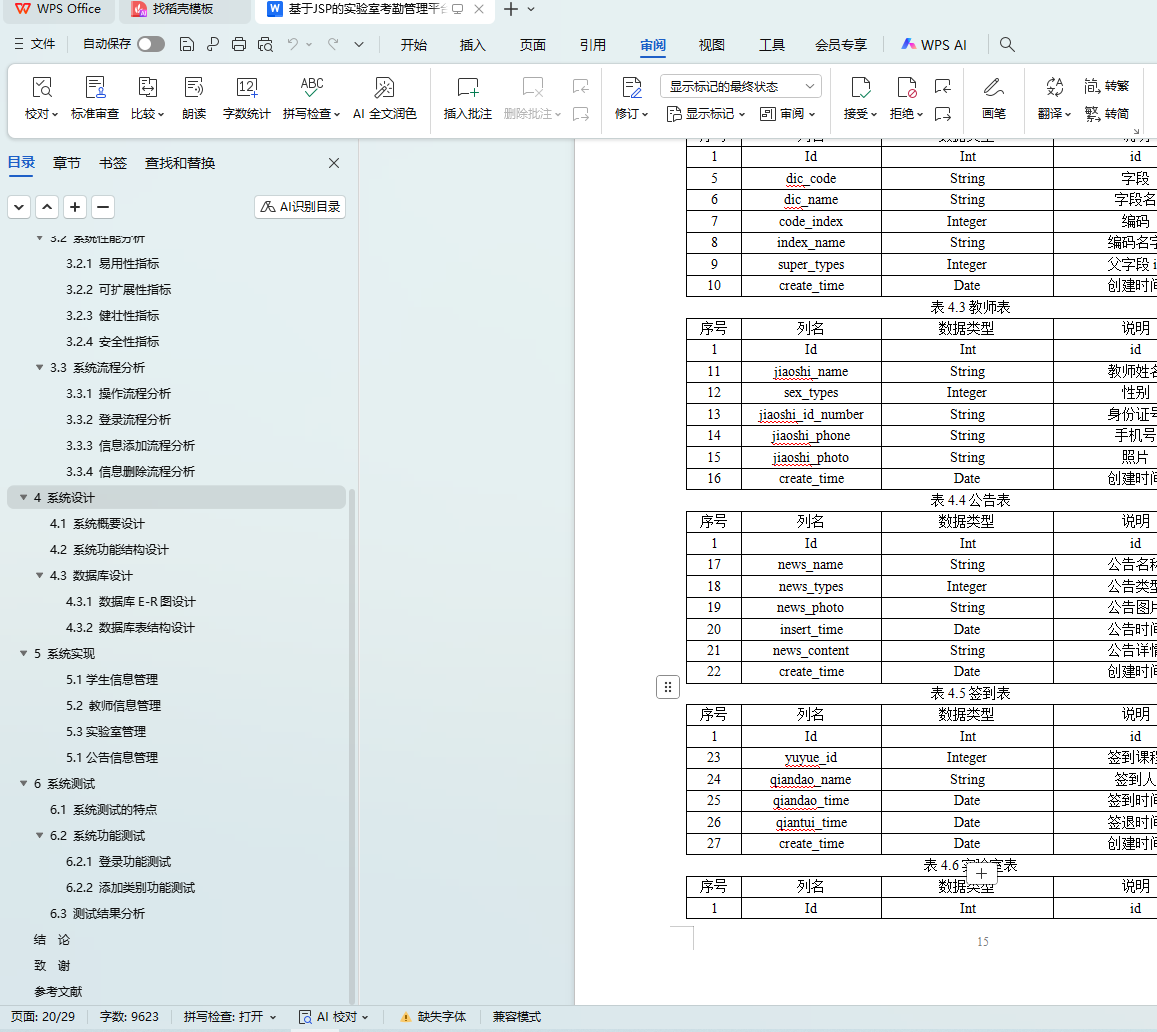1157x1032 pixels.
Task: Click the 接受 accept changes icon
Action: click(860, 89)
